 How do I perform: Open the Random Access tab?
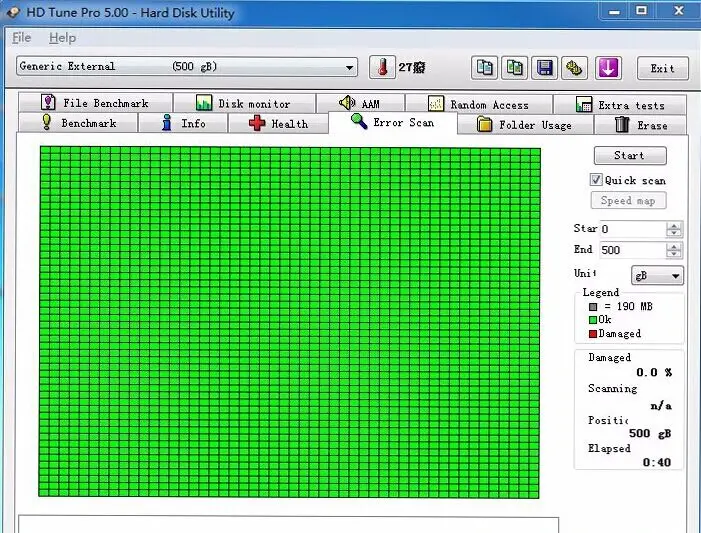pyautogui.click(x=478, y=105)
